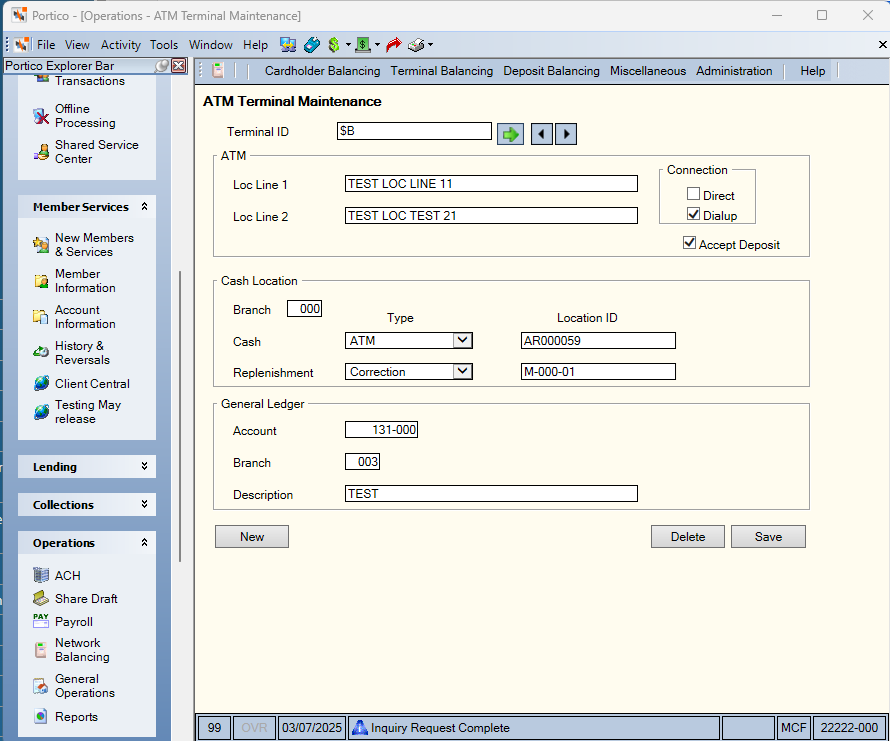Open the Administration menu
The height and width of the screenshot is (741, 890).
click(x=734, y=71)
